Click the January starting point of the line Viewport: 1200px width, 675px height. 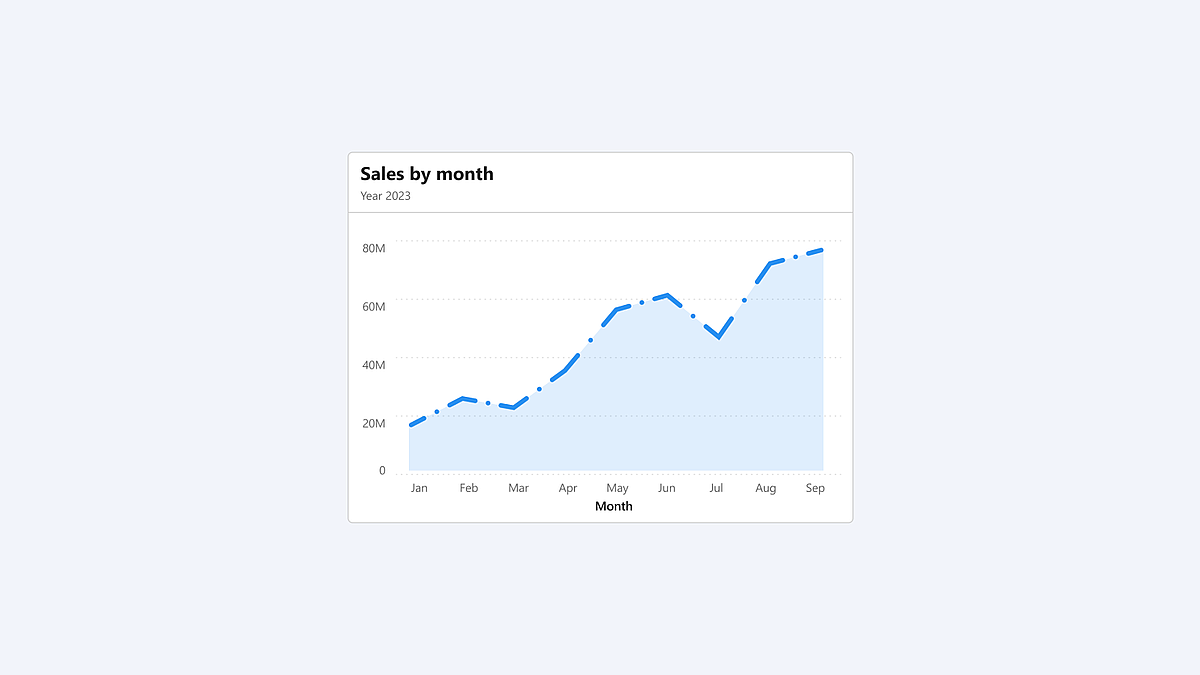tap(411, 425)
